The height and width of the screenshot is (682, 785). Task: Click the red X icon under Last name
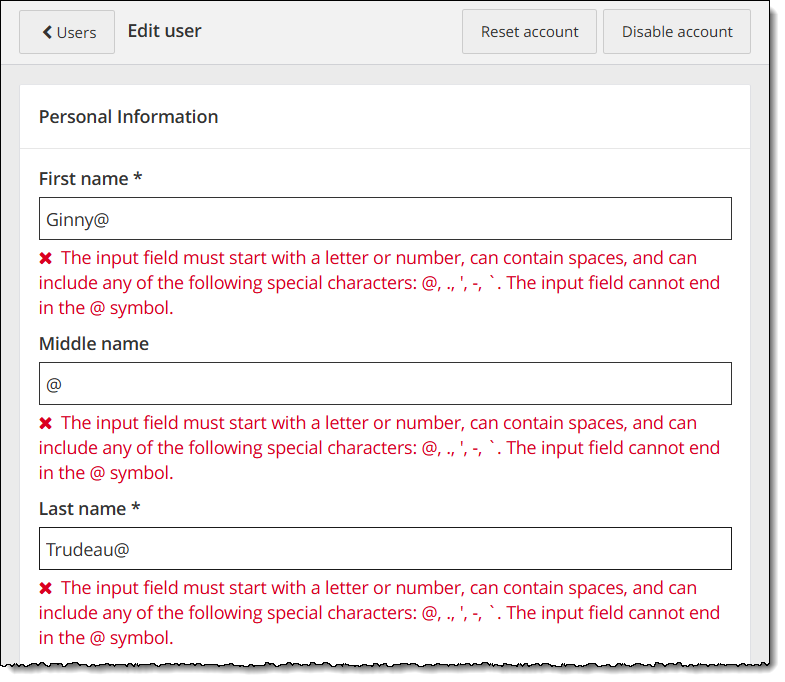[x=46, y=589]
